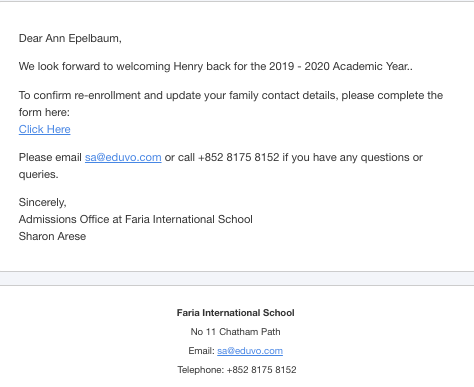
Task: Click the Please email text before the address
Action: [50, 157]
